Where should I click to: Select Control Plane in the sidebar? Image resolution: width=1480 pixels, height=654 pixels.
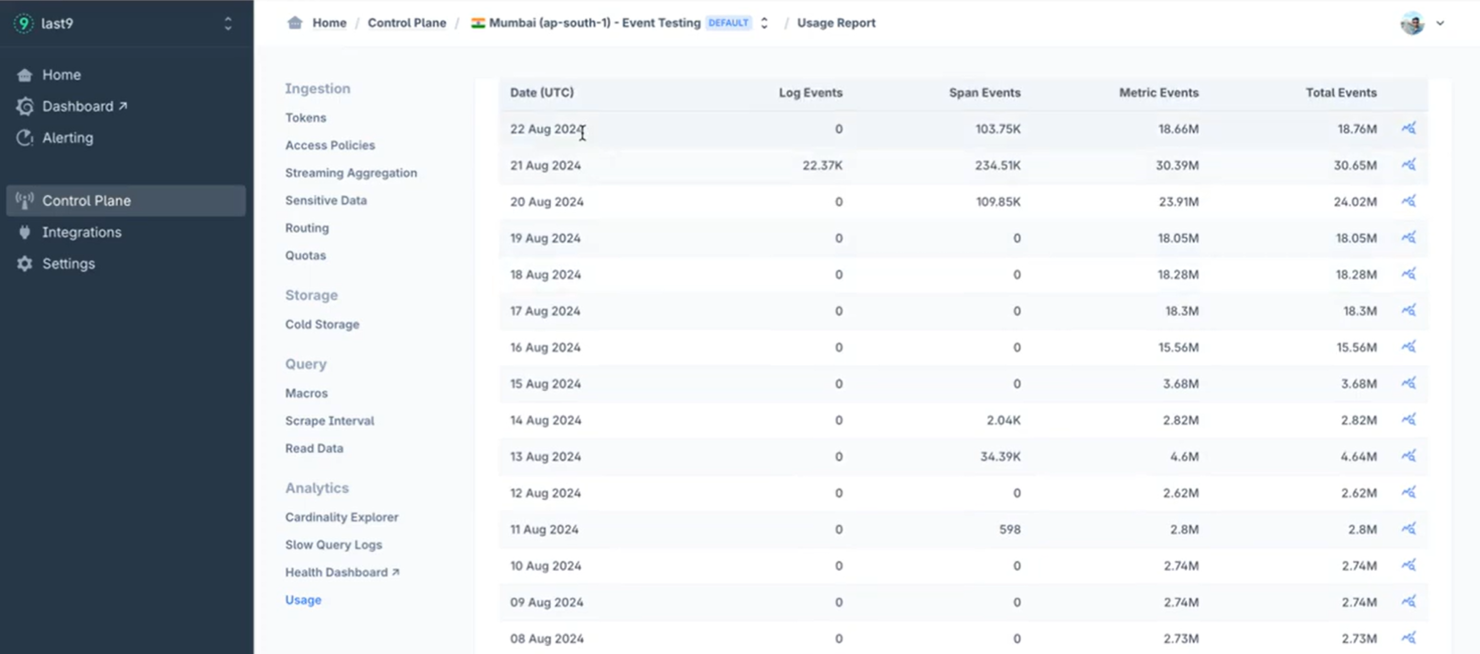click(x=126, y=201)
